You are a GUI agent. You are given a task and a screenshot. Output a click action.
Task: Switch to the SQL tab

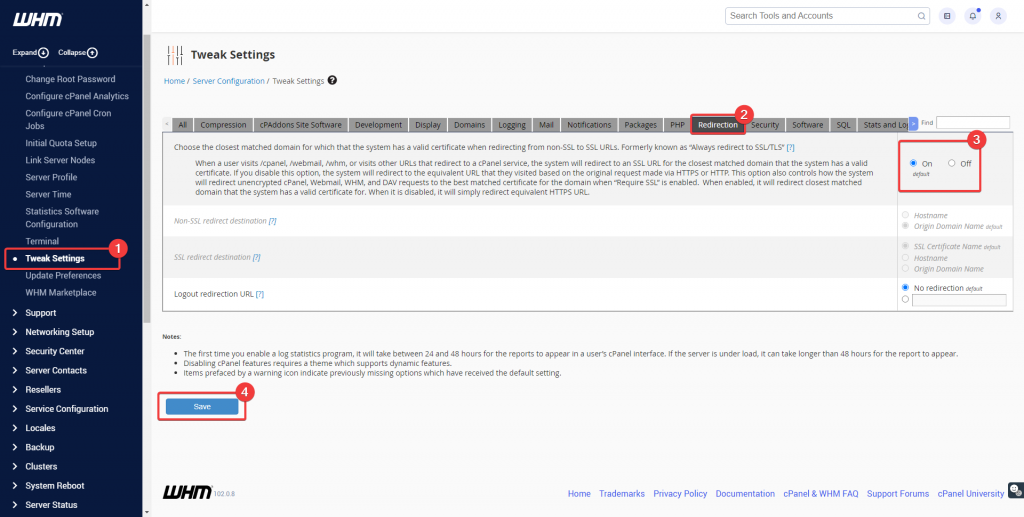coord(843,125)
